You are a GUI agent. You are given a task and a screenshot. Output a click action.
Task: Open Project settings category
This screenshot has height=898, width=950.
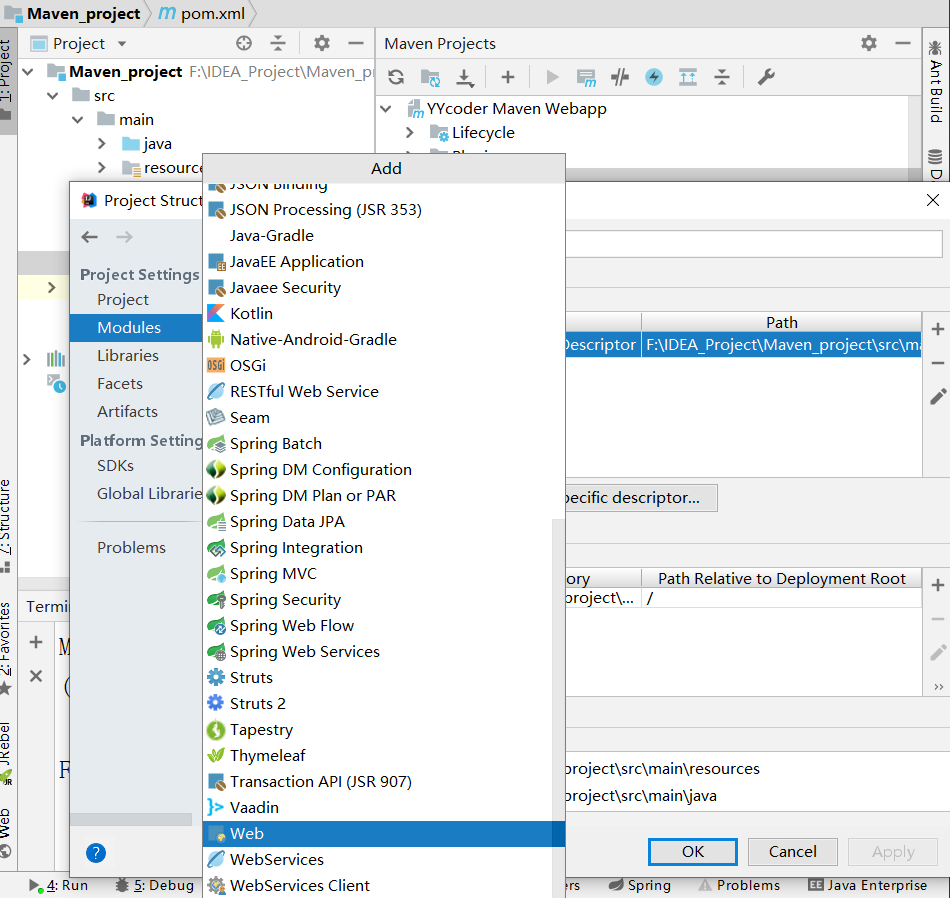[123, 300]
